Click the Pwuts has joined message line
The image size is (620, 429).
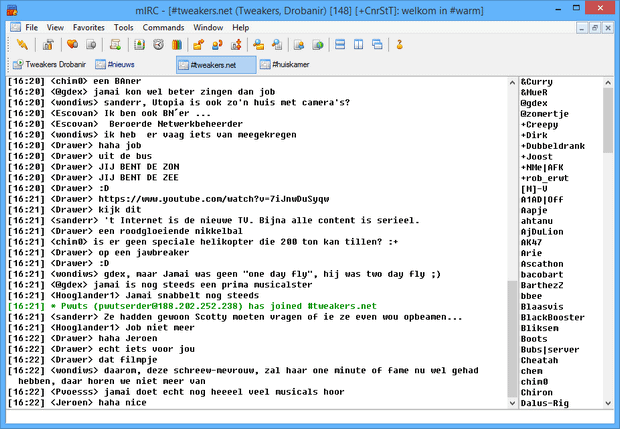pos(192,306)
